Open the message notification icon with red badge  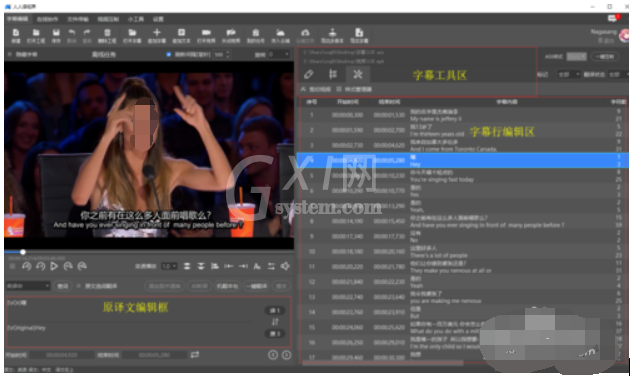point(613,18)
